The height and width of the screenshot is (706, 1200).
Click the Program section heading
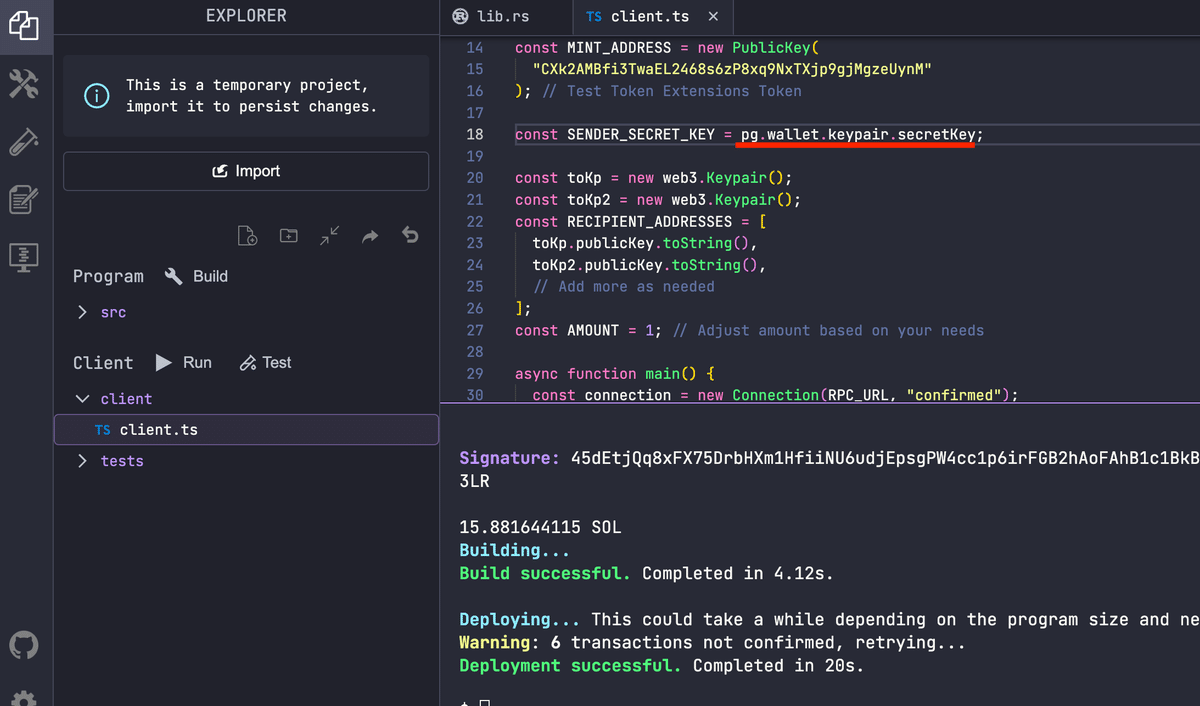tap(108, 276)
